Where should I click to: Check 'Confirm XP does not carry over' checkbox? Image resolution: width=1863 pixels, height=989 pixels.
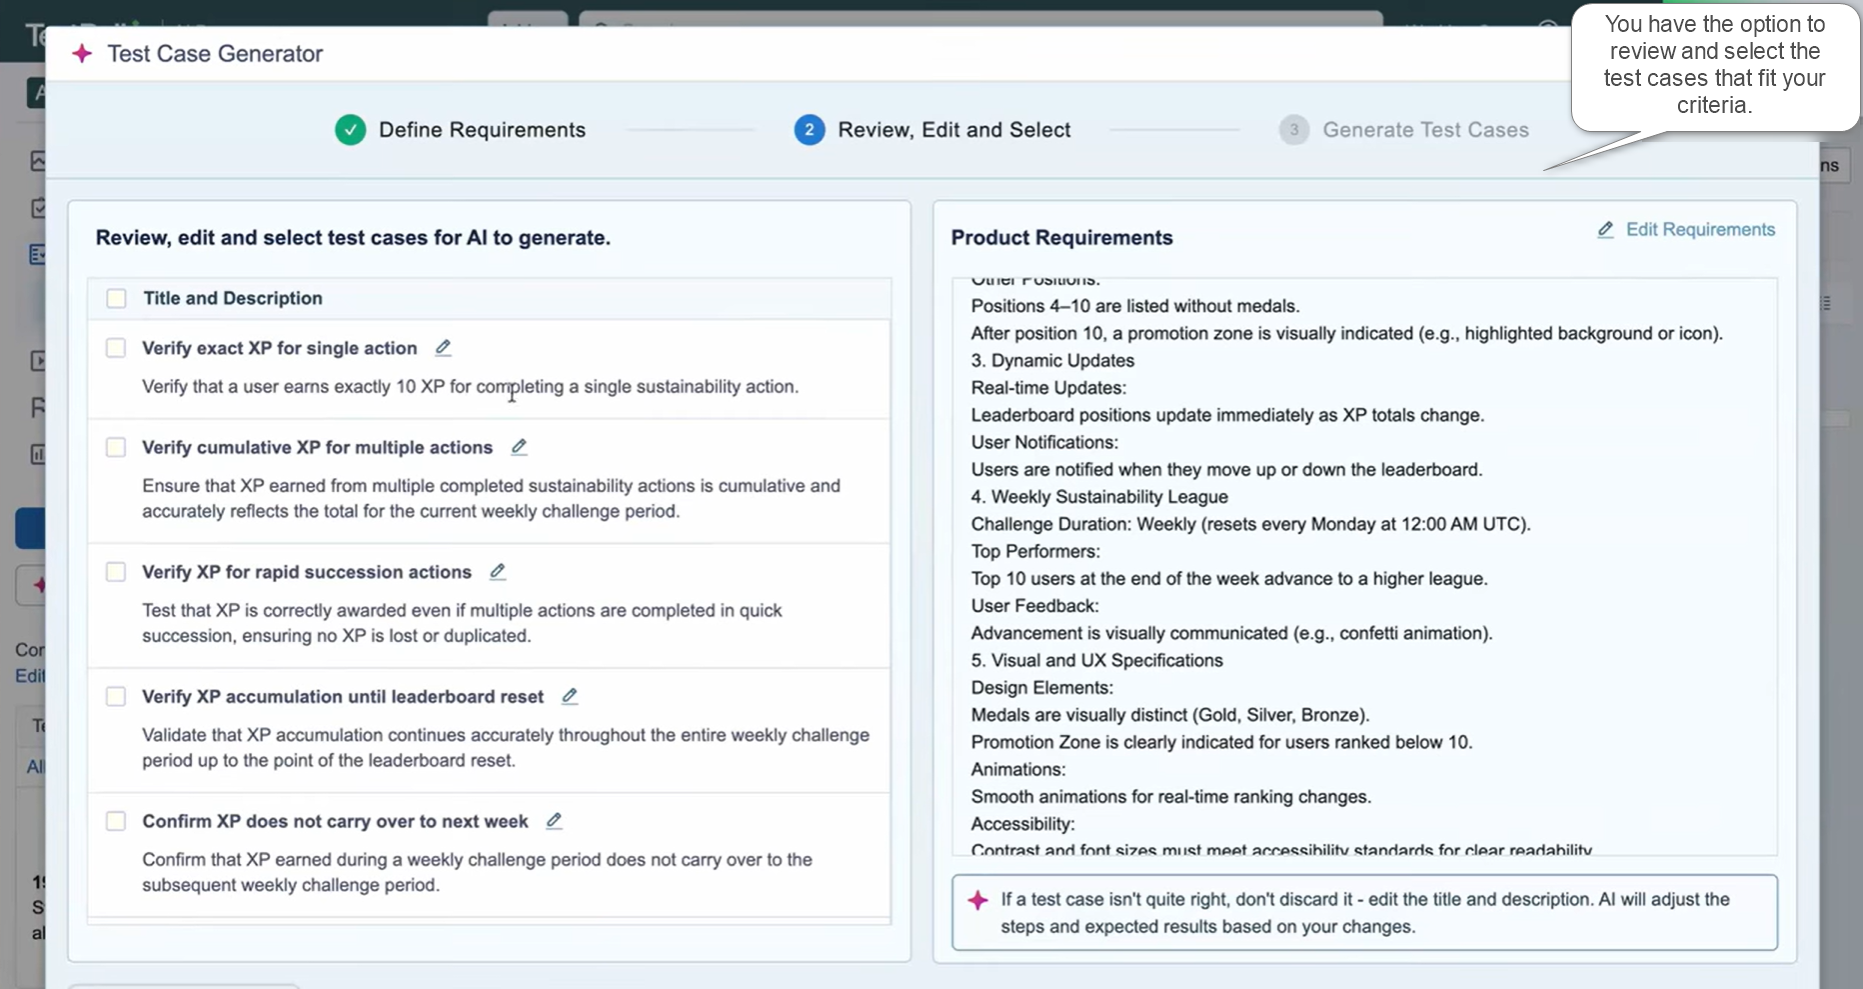point(116,821)
